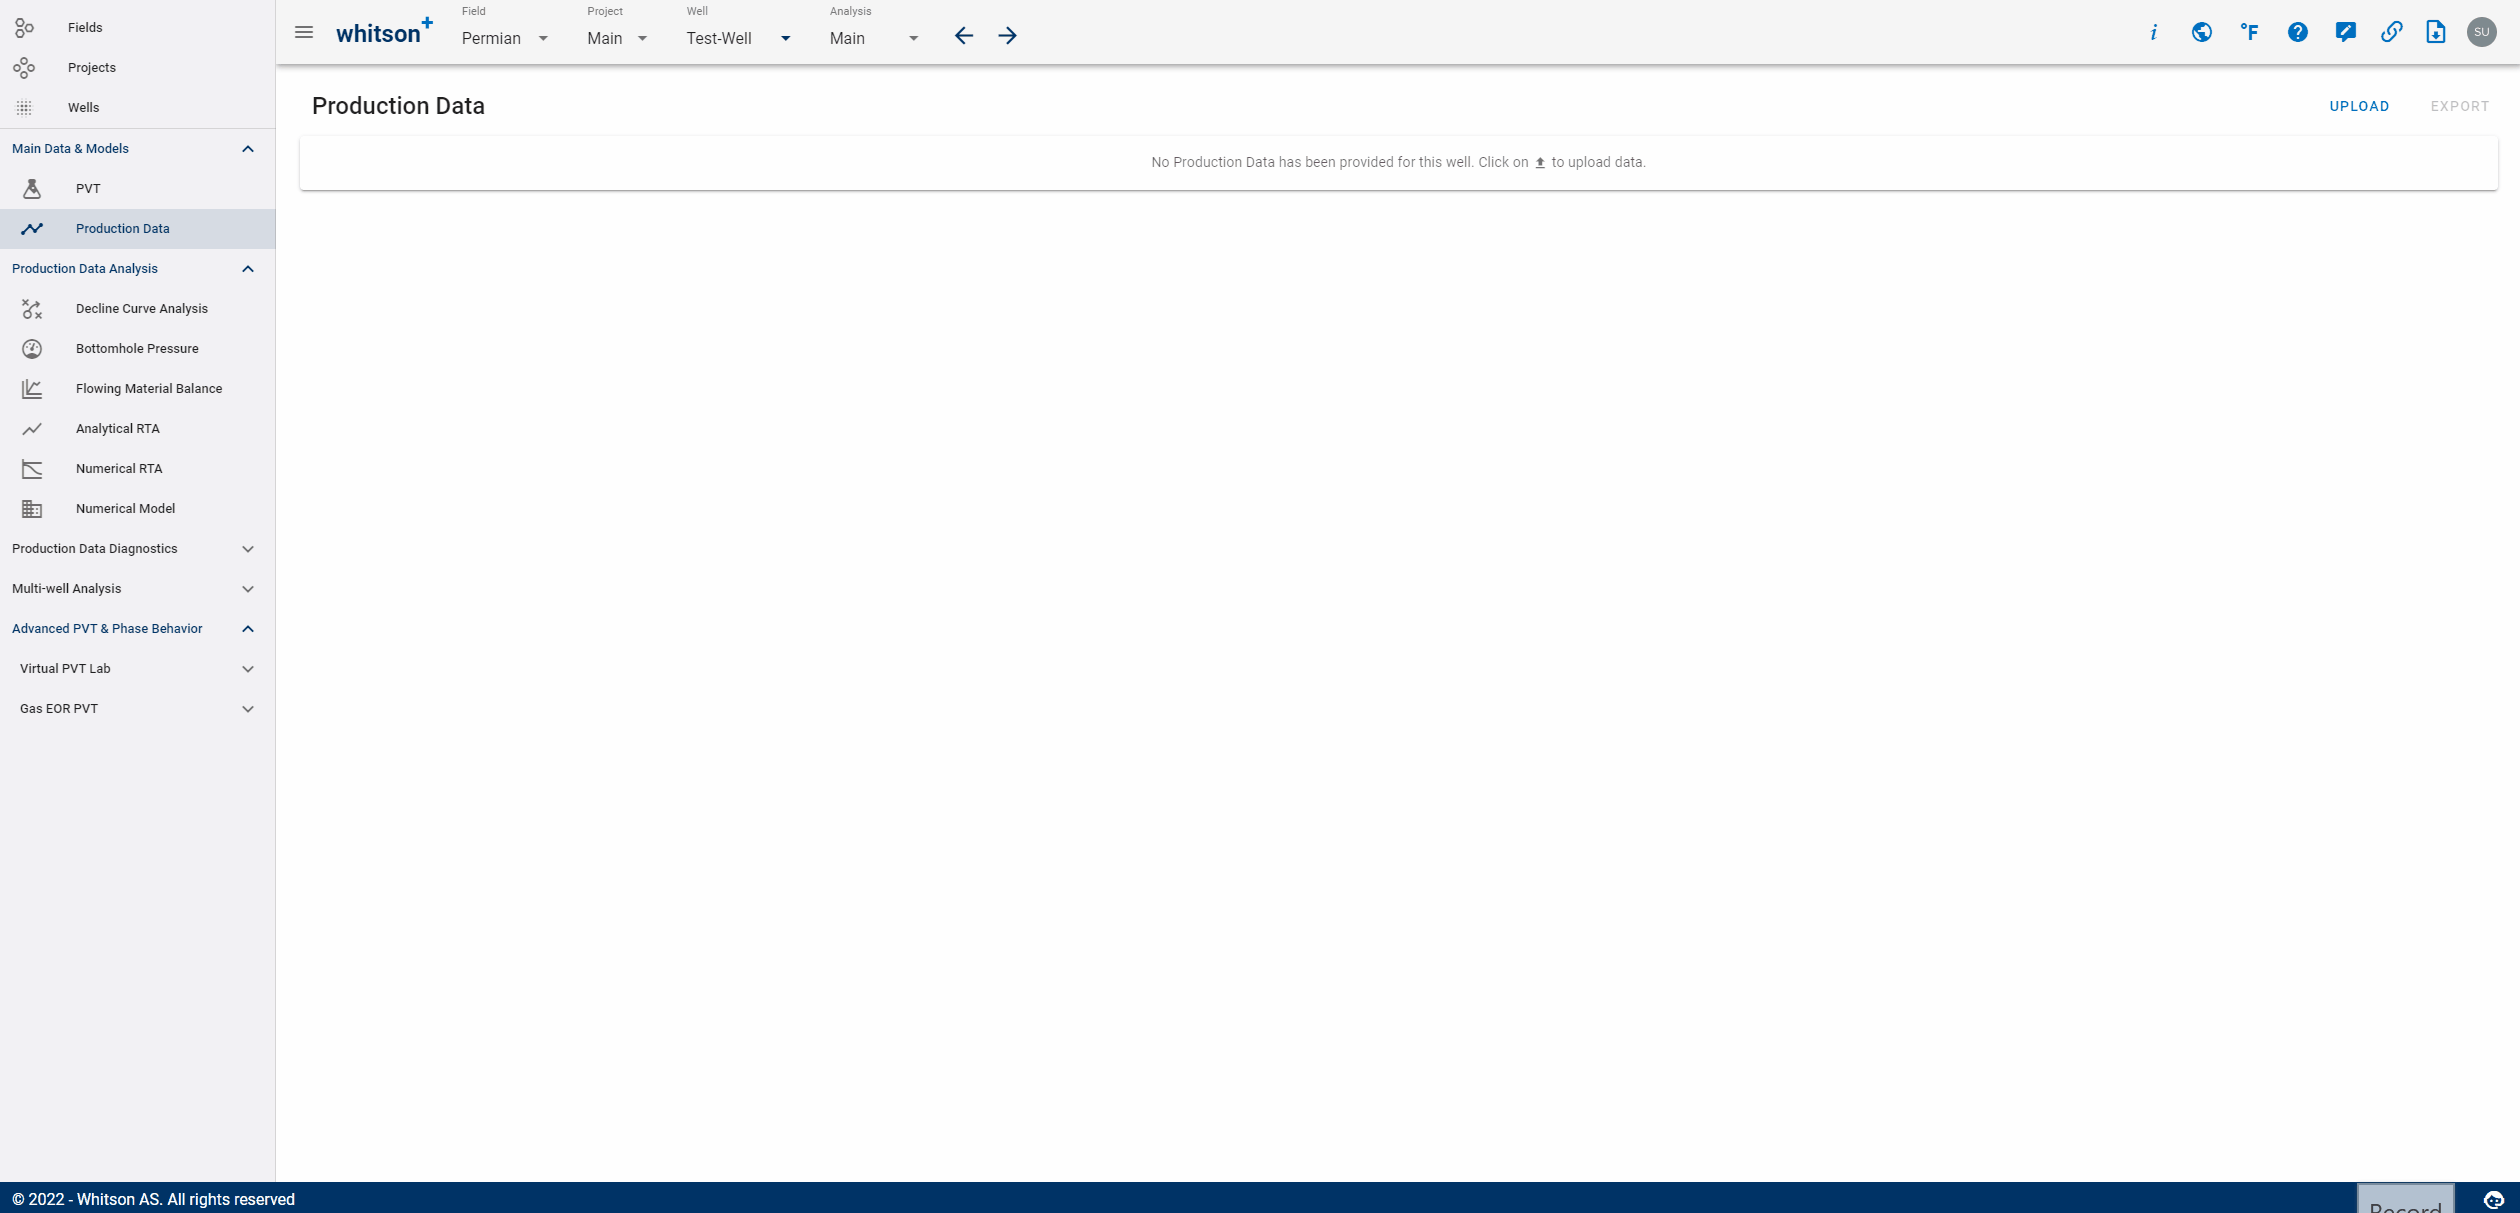Image resolution: width=2520 pixels, height=1213 pixels.
Task: Collapse the Main Data & Models section
Action: (248, 148)
